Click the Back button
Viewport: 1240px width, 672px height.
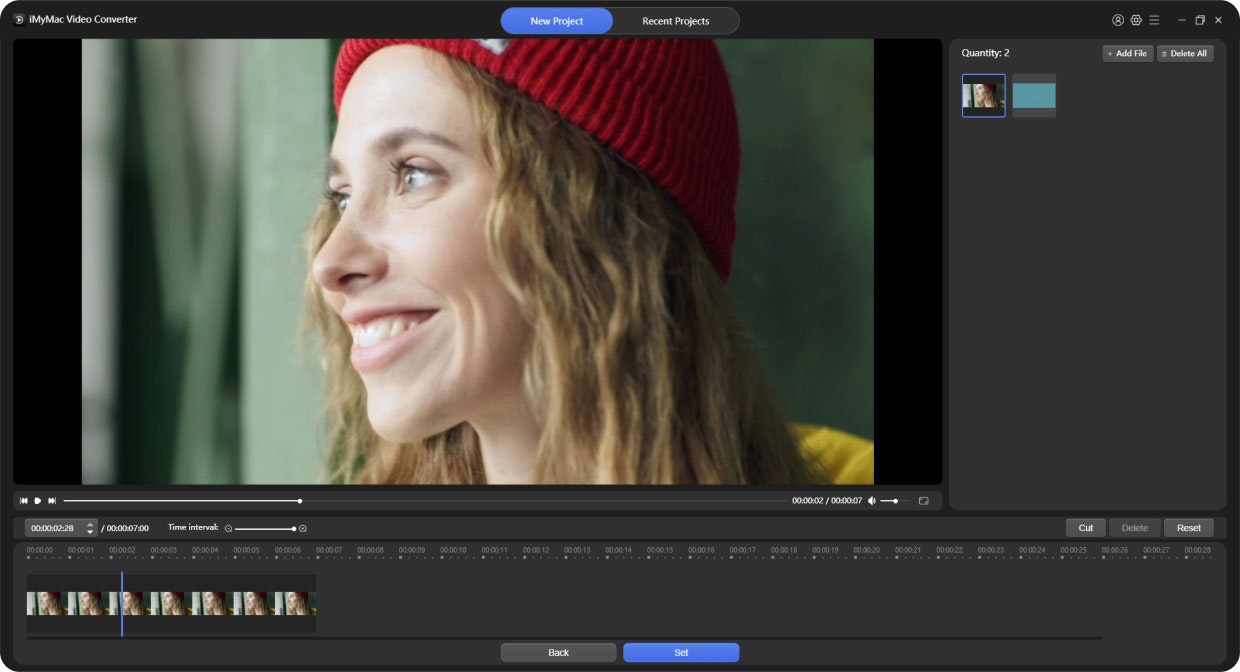click(559, 652)
